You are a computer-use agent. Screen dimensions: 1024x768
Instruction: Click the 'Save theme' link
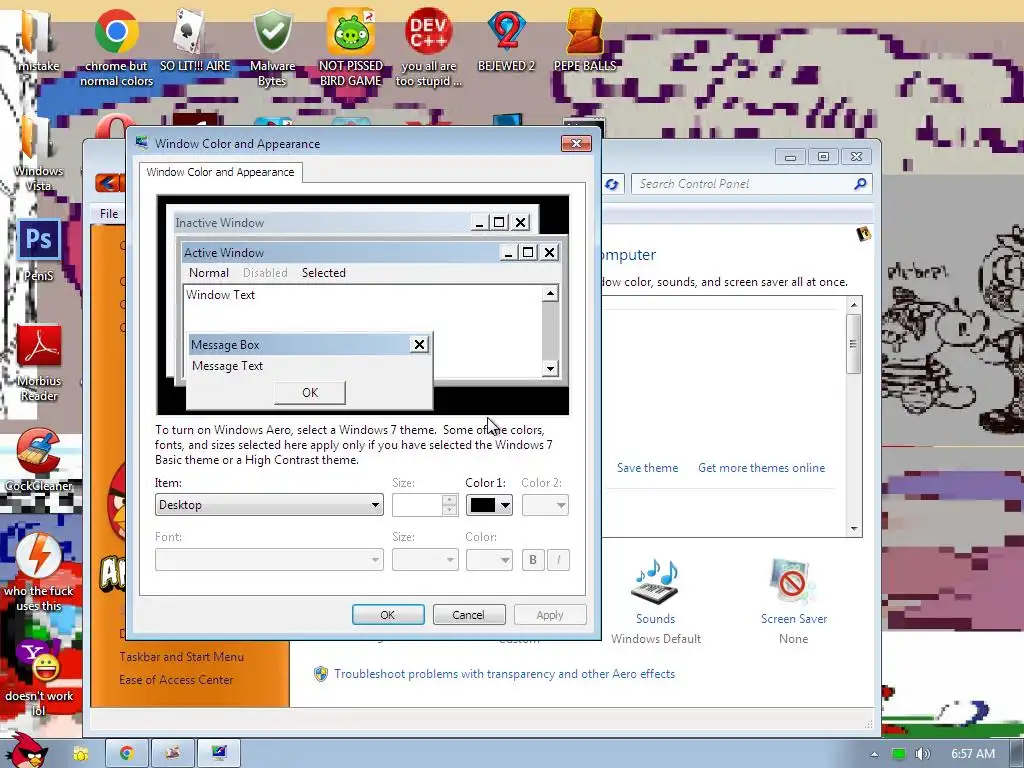647,468
